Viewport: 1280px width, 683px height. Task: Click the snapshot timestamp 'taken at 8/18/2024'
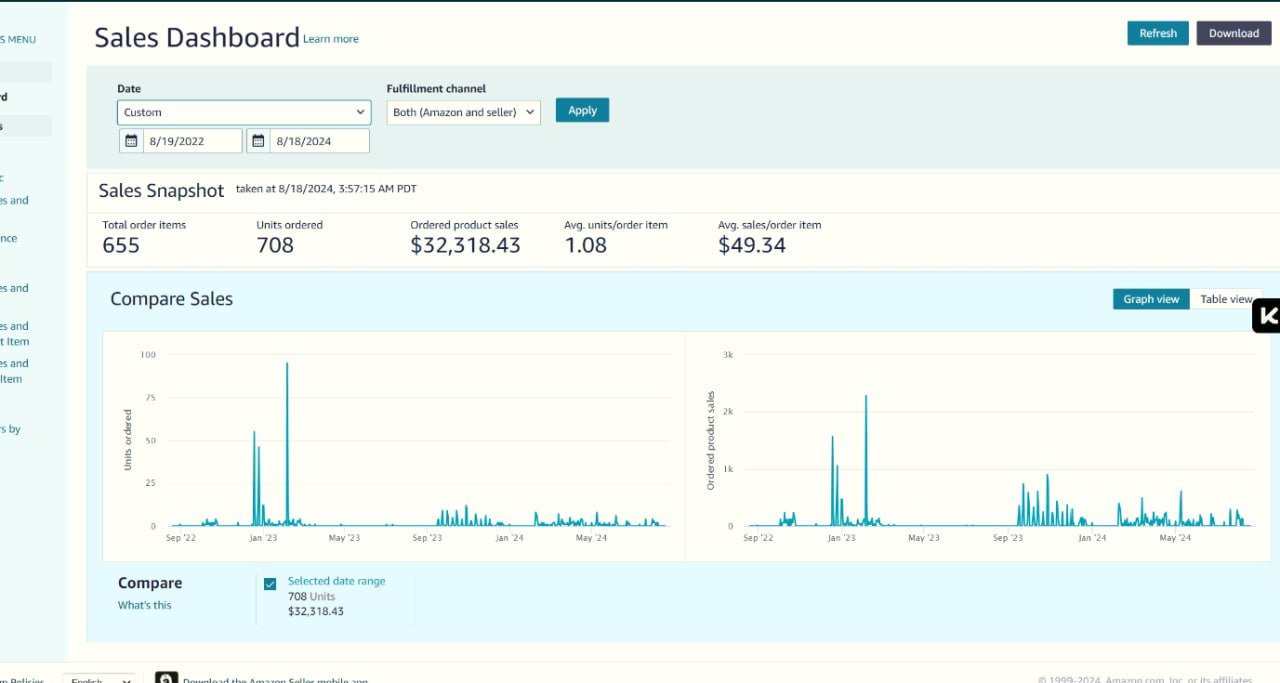[x=326, y=188]
